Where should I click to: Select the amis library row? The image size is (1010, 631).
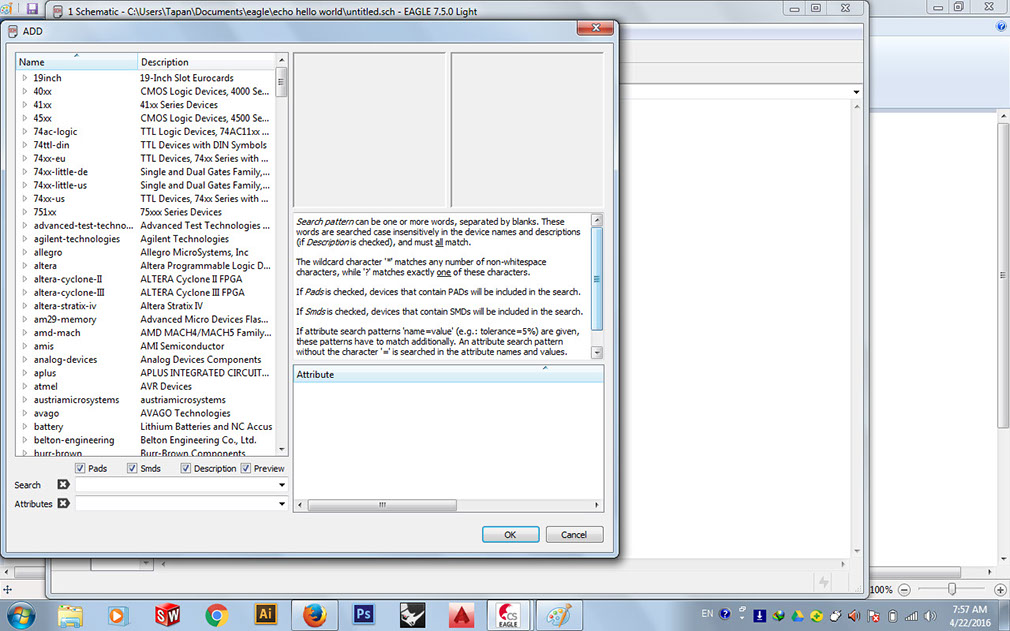146,346
